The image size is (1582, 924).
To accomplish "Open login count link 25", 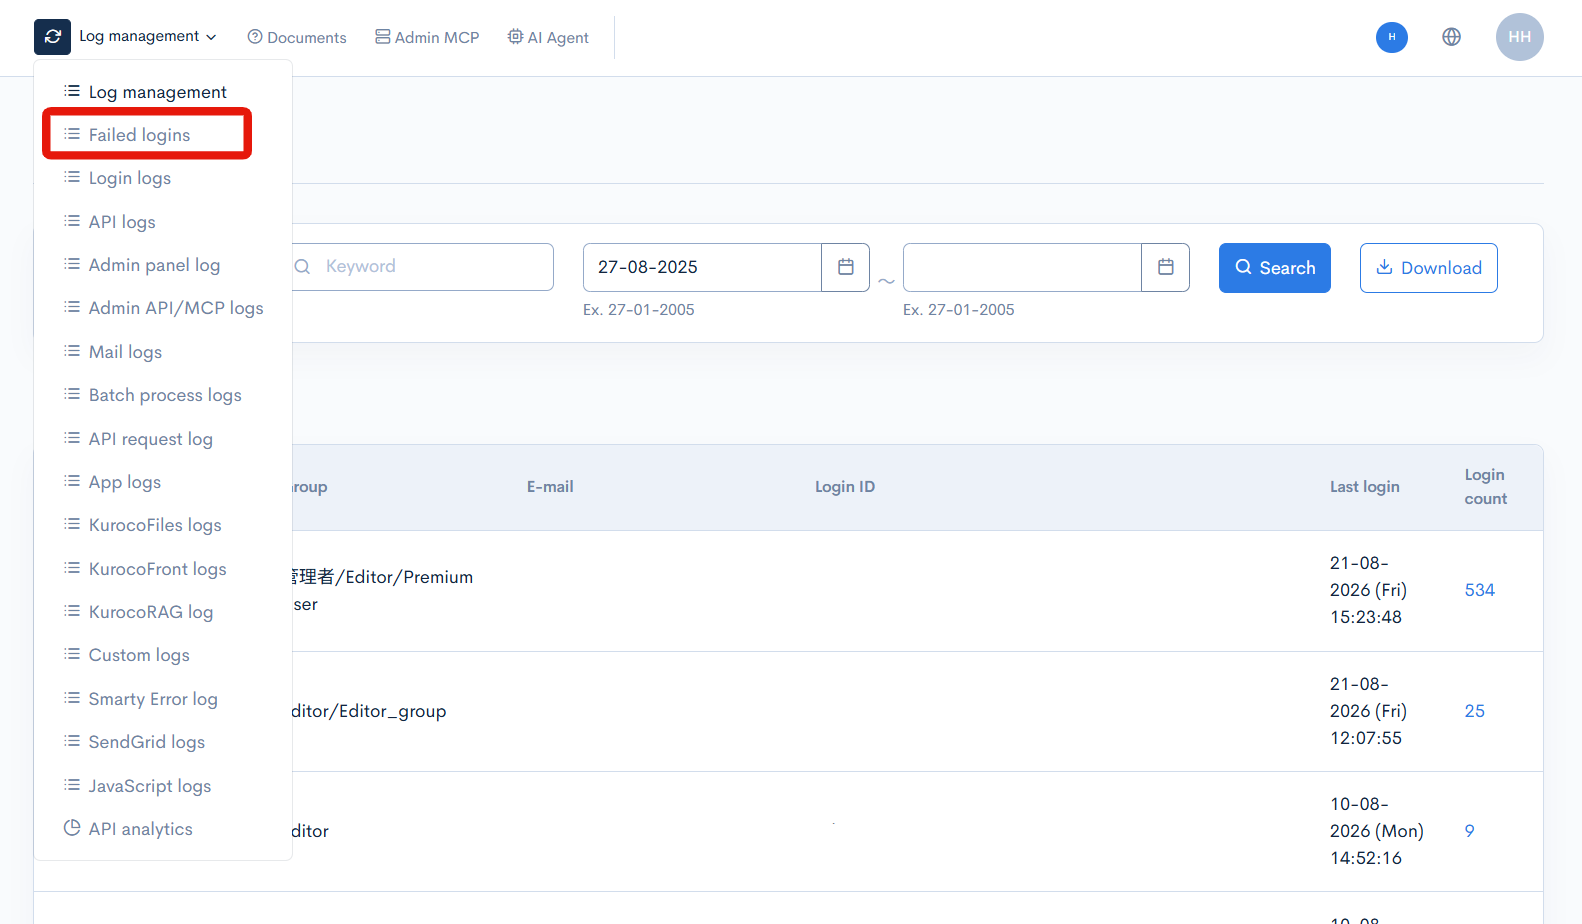I will point(1475,711).
